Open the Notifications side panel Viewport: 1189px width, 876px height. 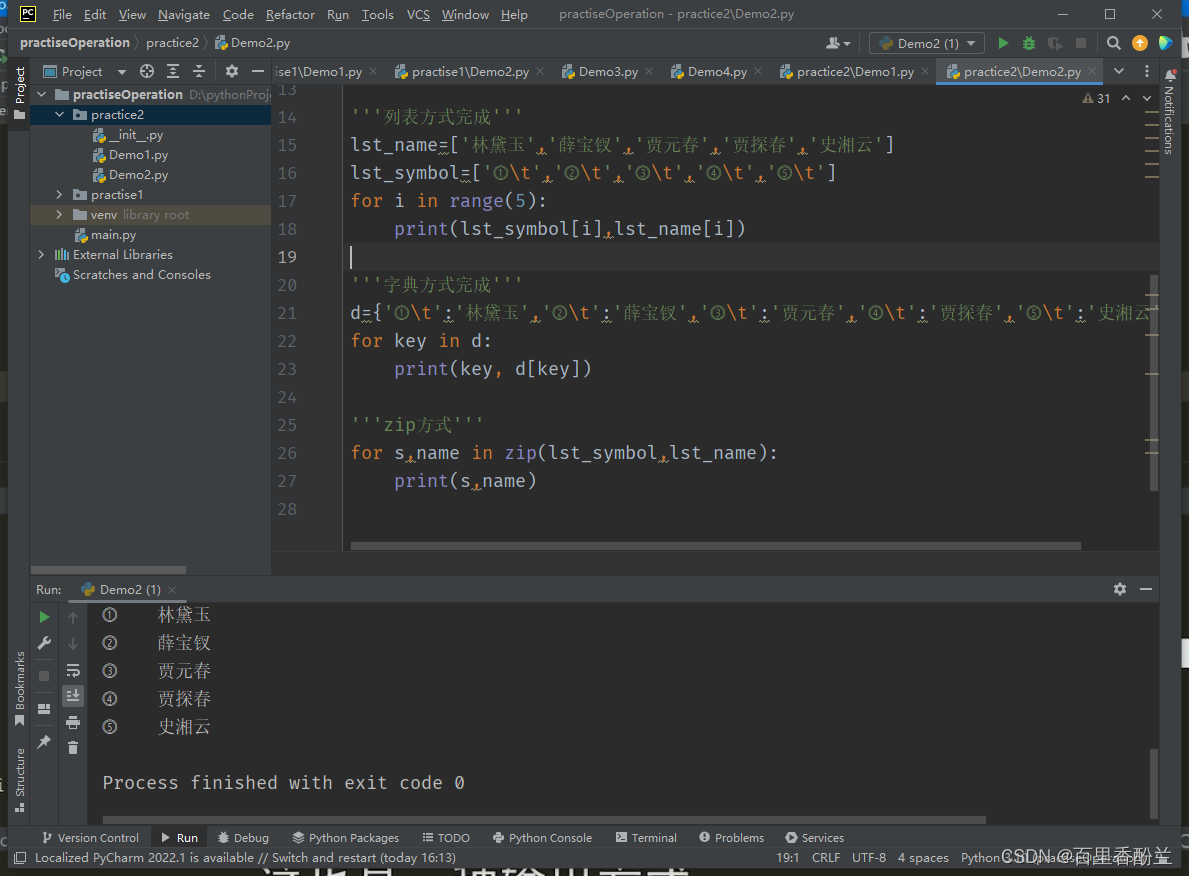click(x=1169, y=112)
